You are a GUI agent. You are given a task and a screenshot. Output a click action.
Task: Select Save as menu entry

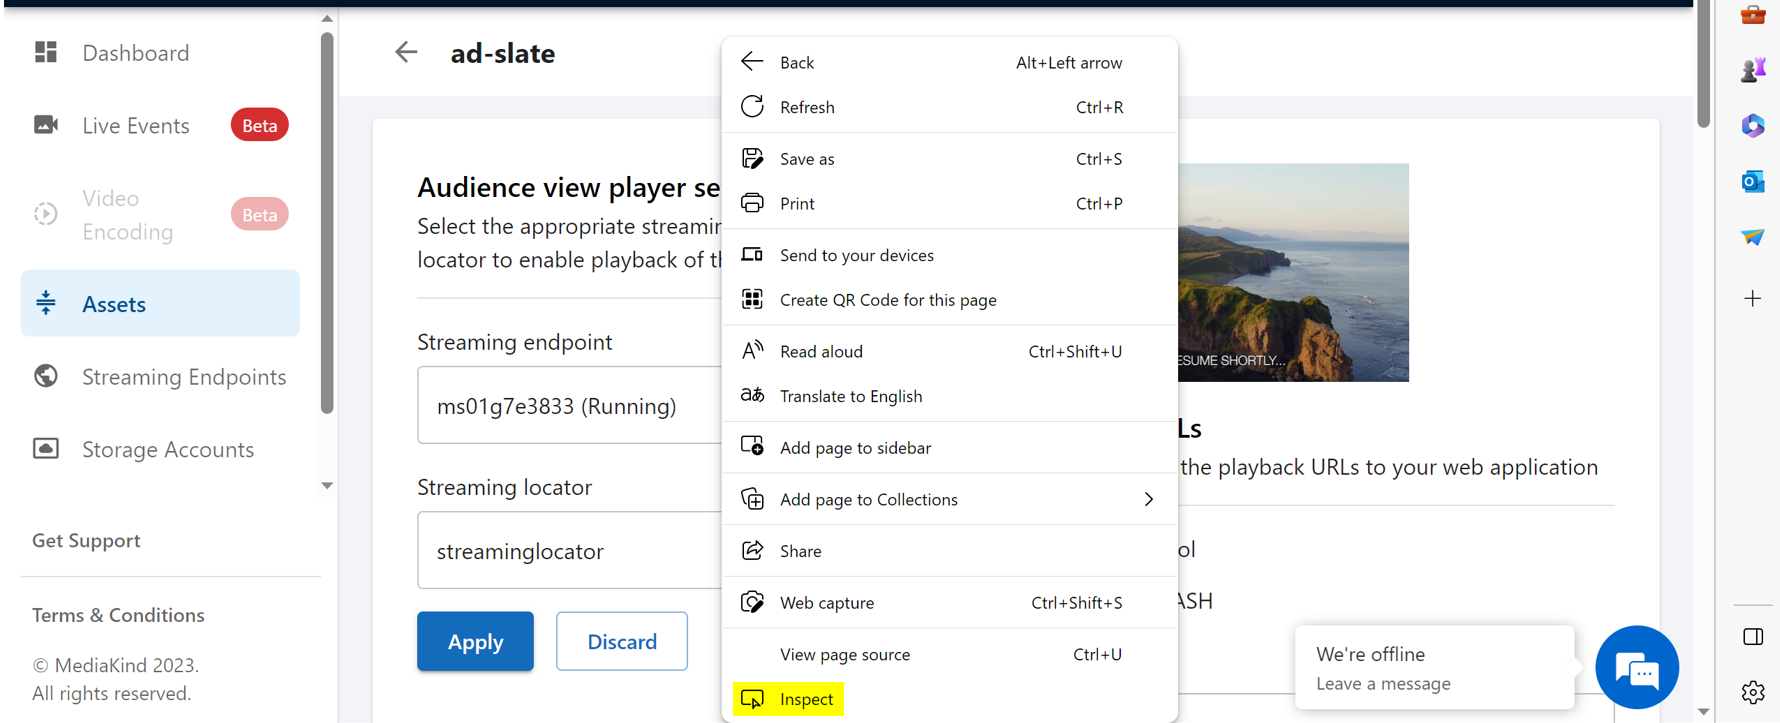tap(949, 158)
